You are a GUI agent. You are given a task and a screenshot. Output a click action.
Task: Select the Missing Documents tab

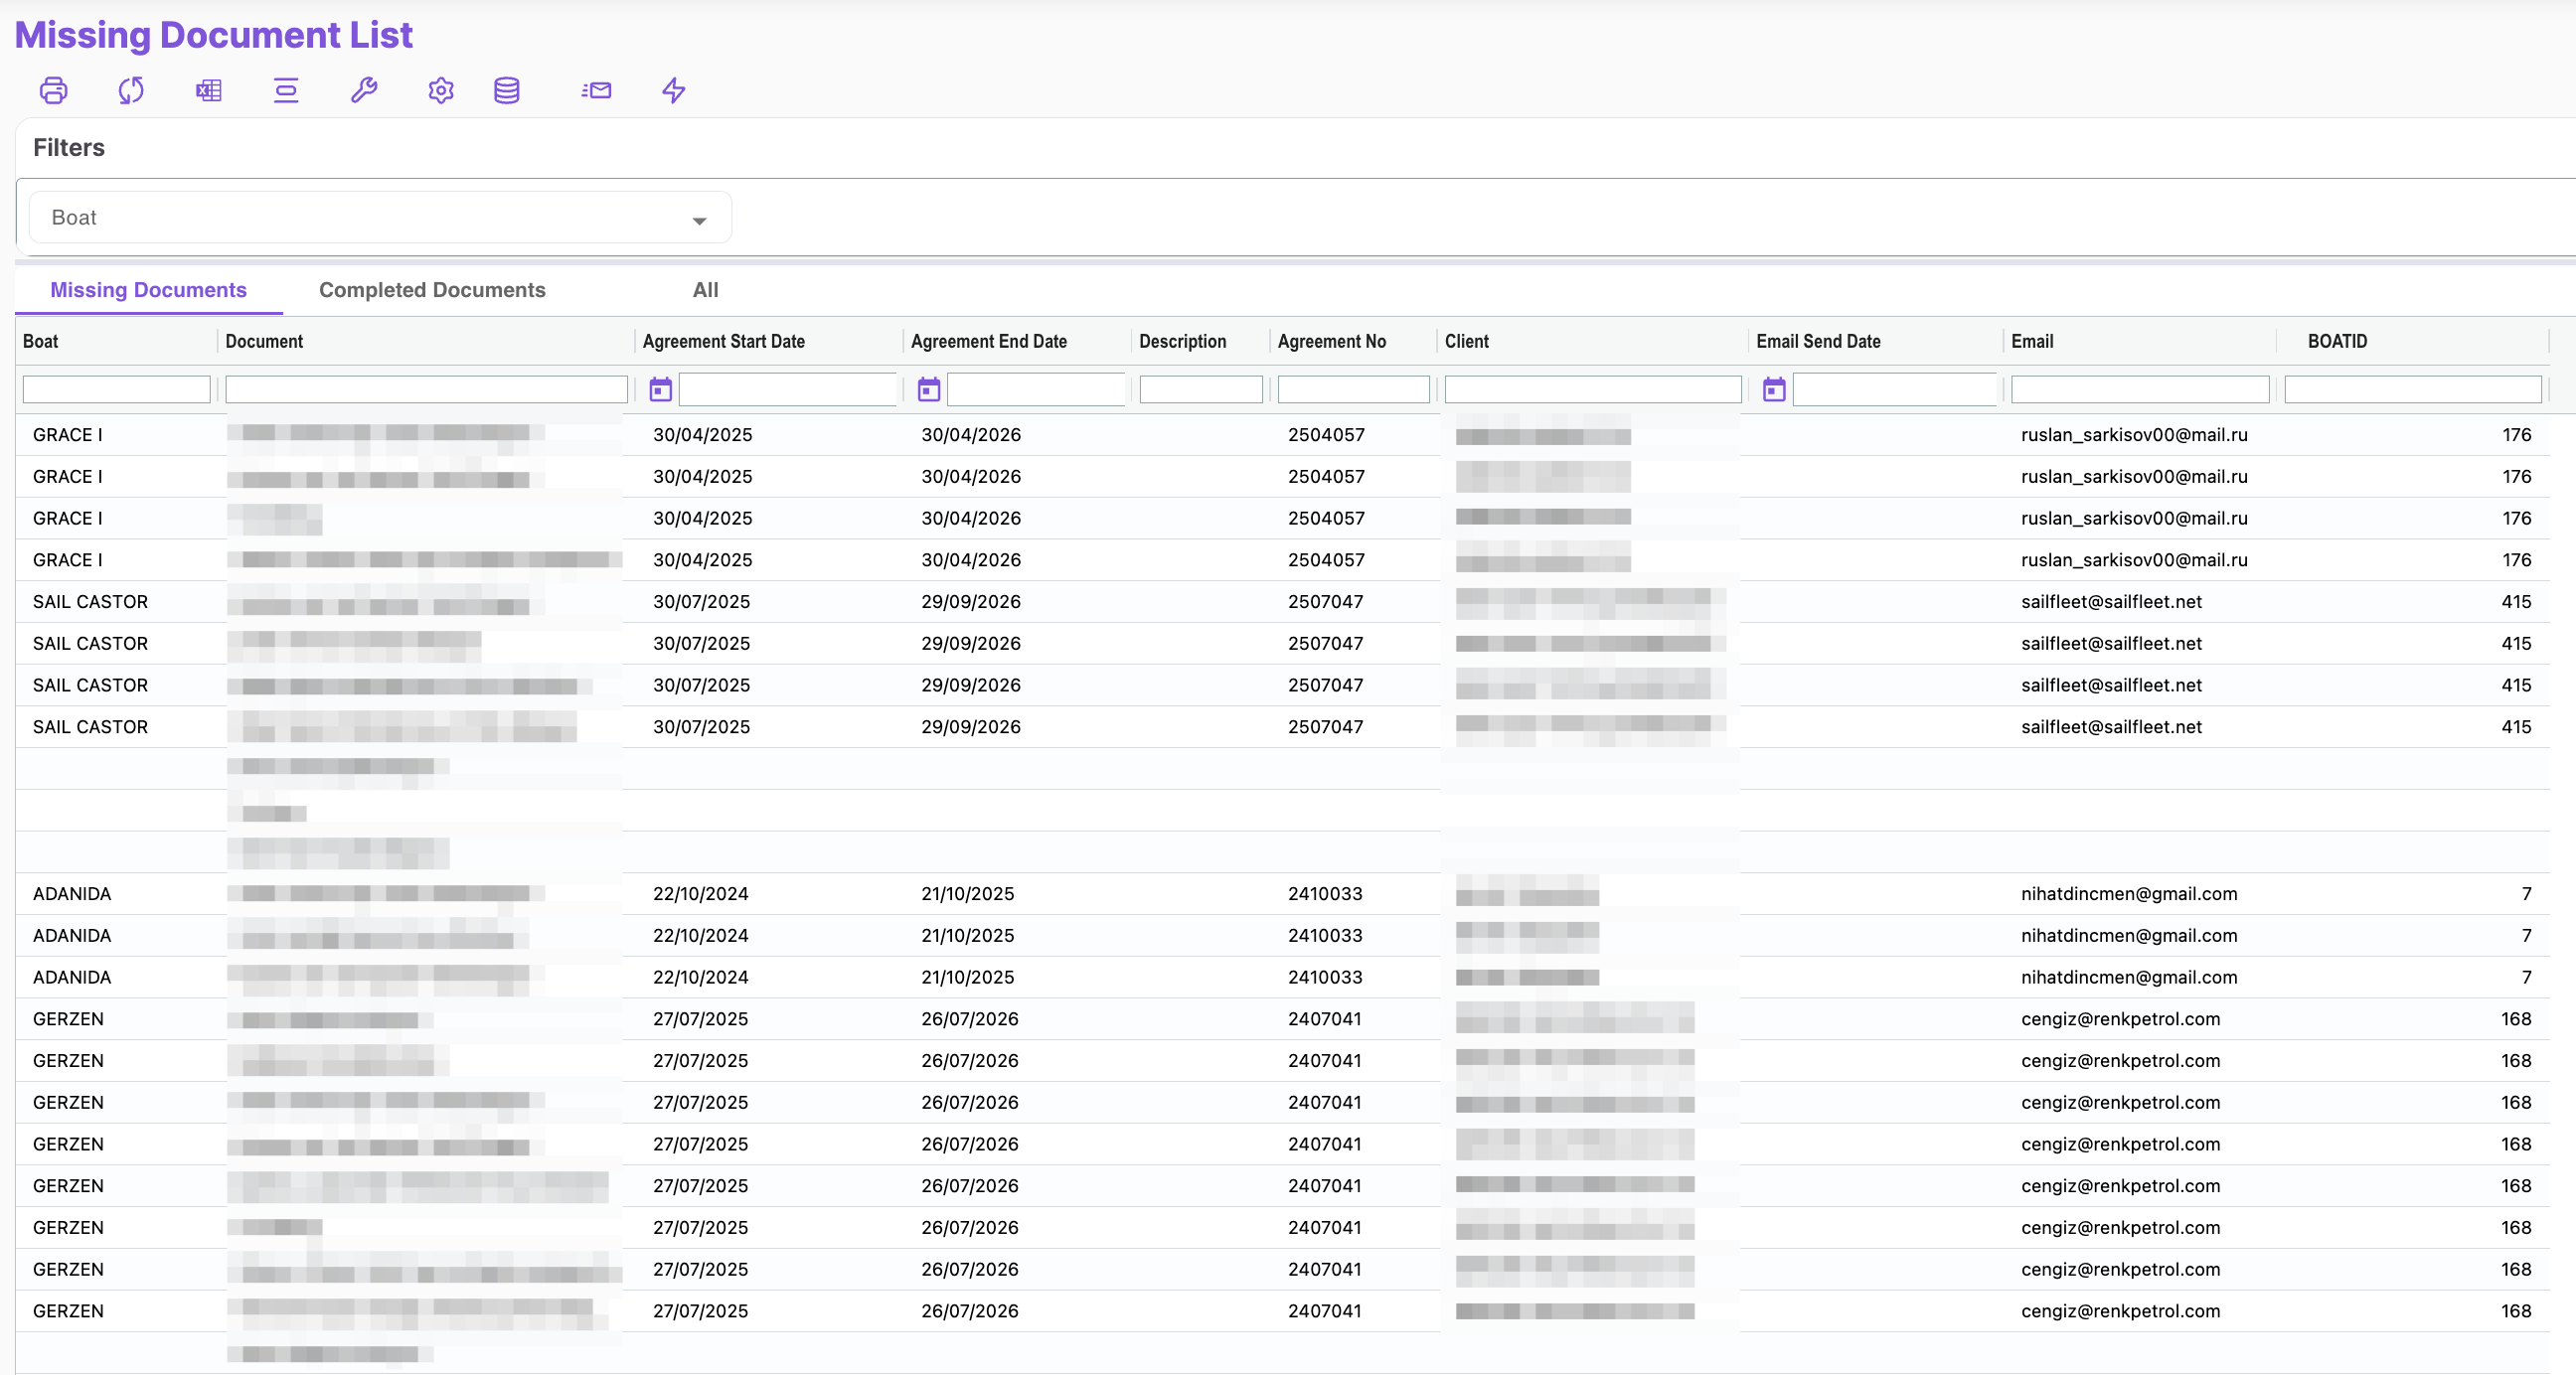[x=148, y=290]
